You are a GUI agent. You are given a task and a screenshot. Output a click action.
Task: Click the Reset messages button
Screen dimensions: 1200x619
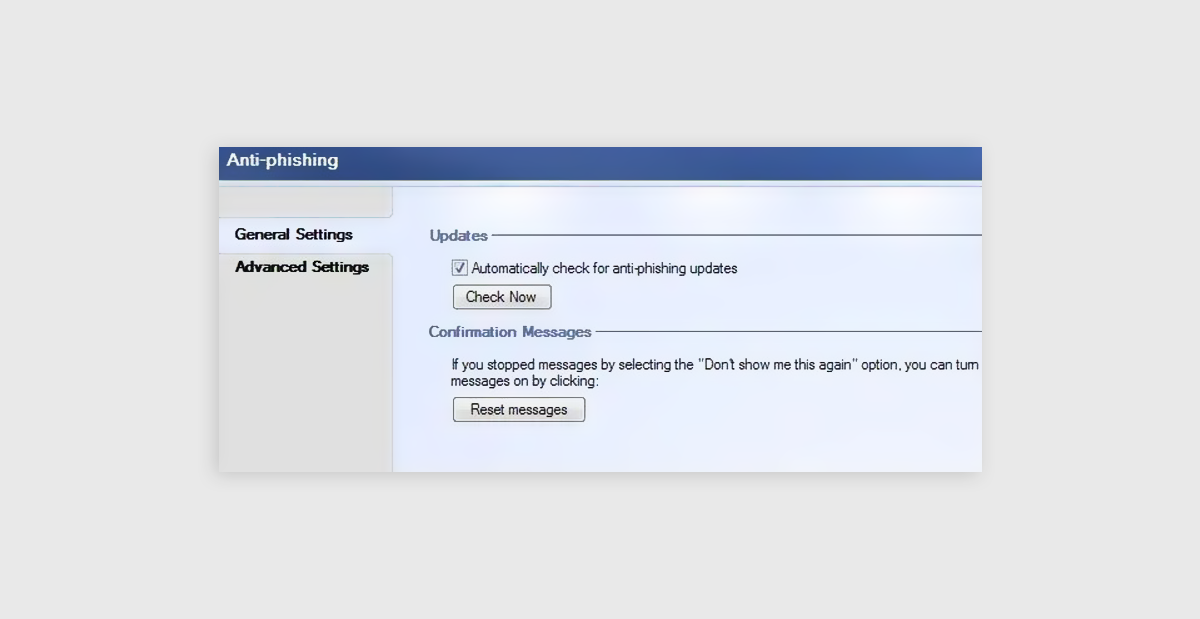(x=519, y=410)
